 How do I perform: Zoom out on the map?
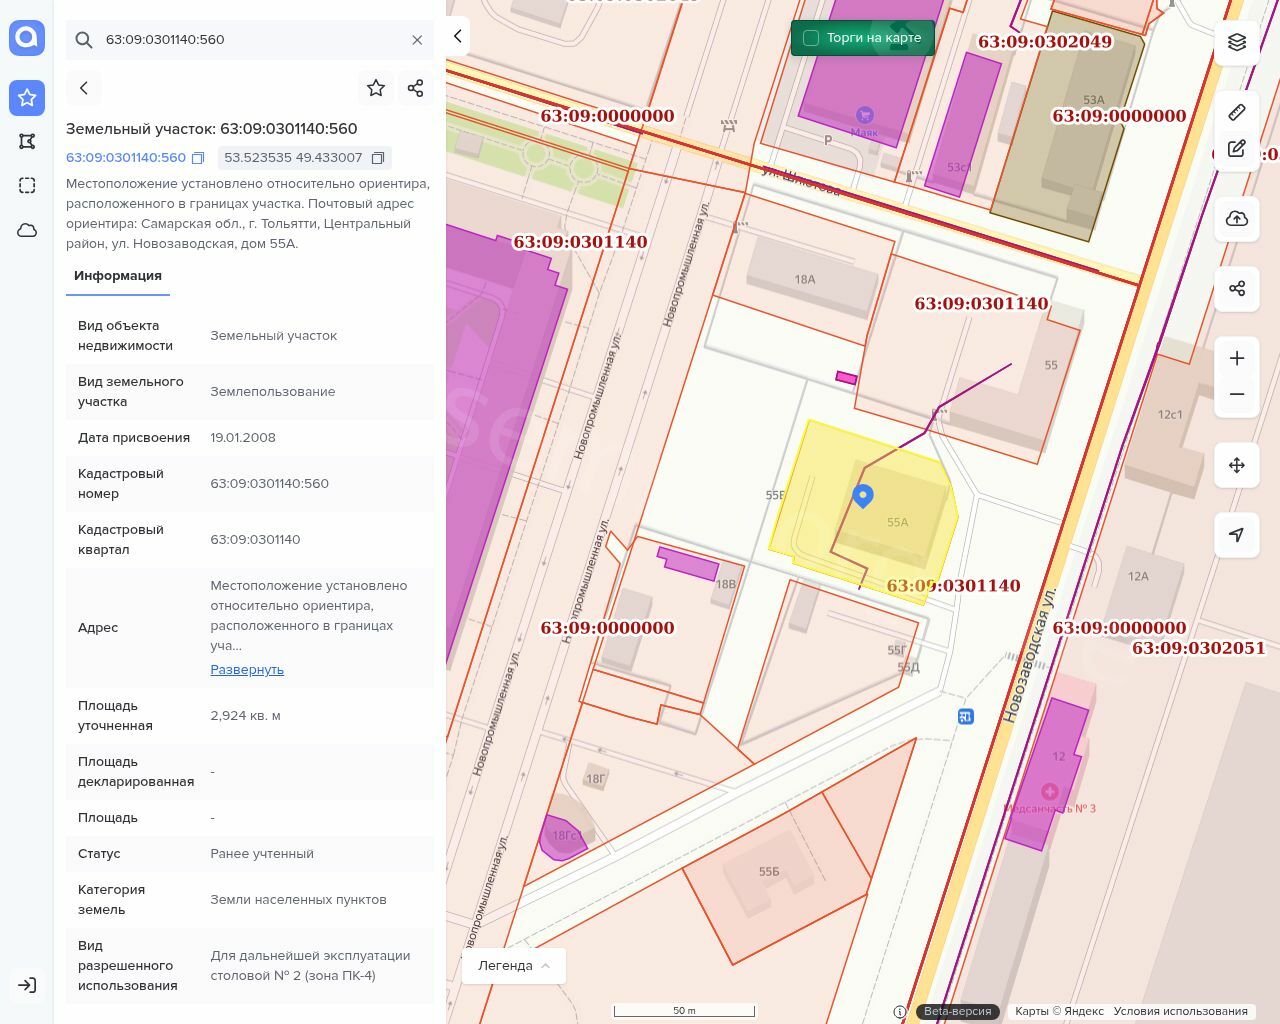pyautogui.click(x=1237, y=394)
